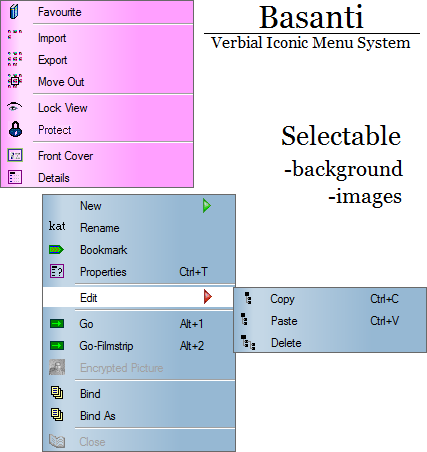Click the -background text line
The image size is (427, 452).
tap(344, 169)
